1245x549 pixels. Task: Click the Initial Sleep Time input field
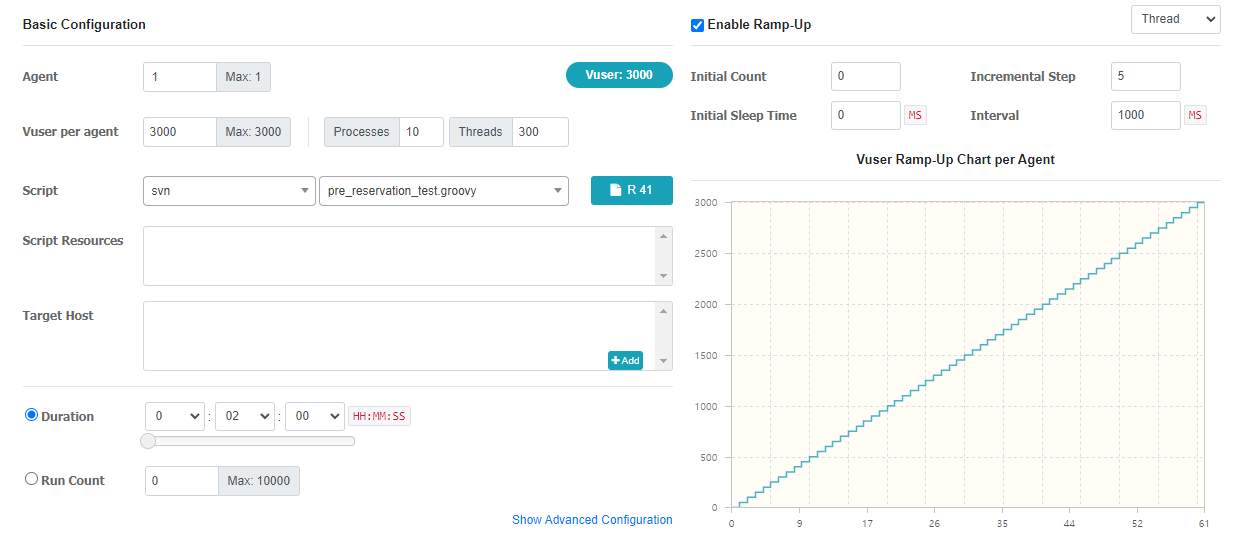[866, 116]
